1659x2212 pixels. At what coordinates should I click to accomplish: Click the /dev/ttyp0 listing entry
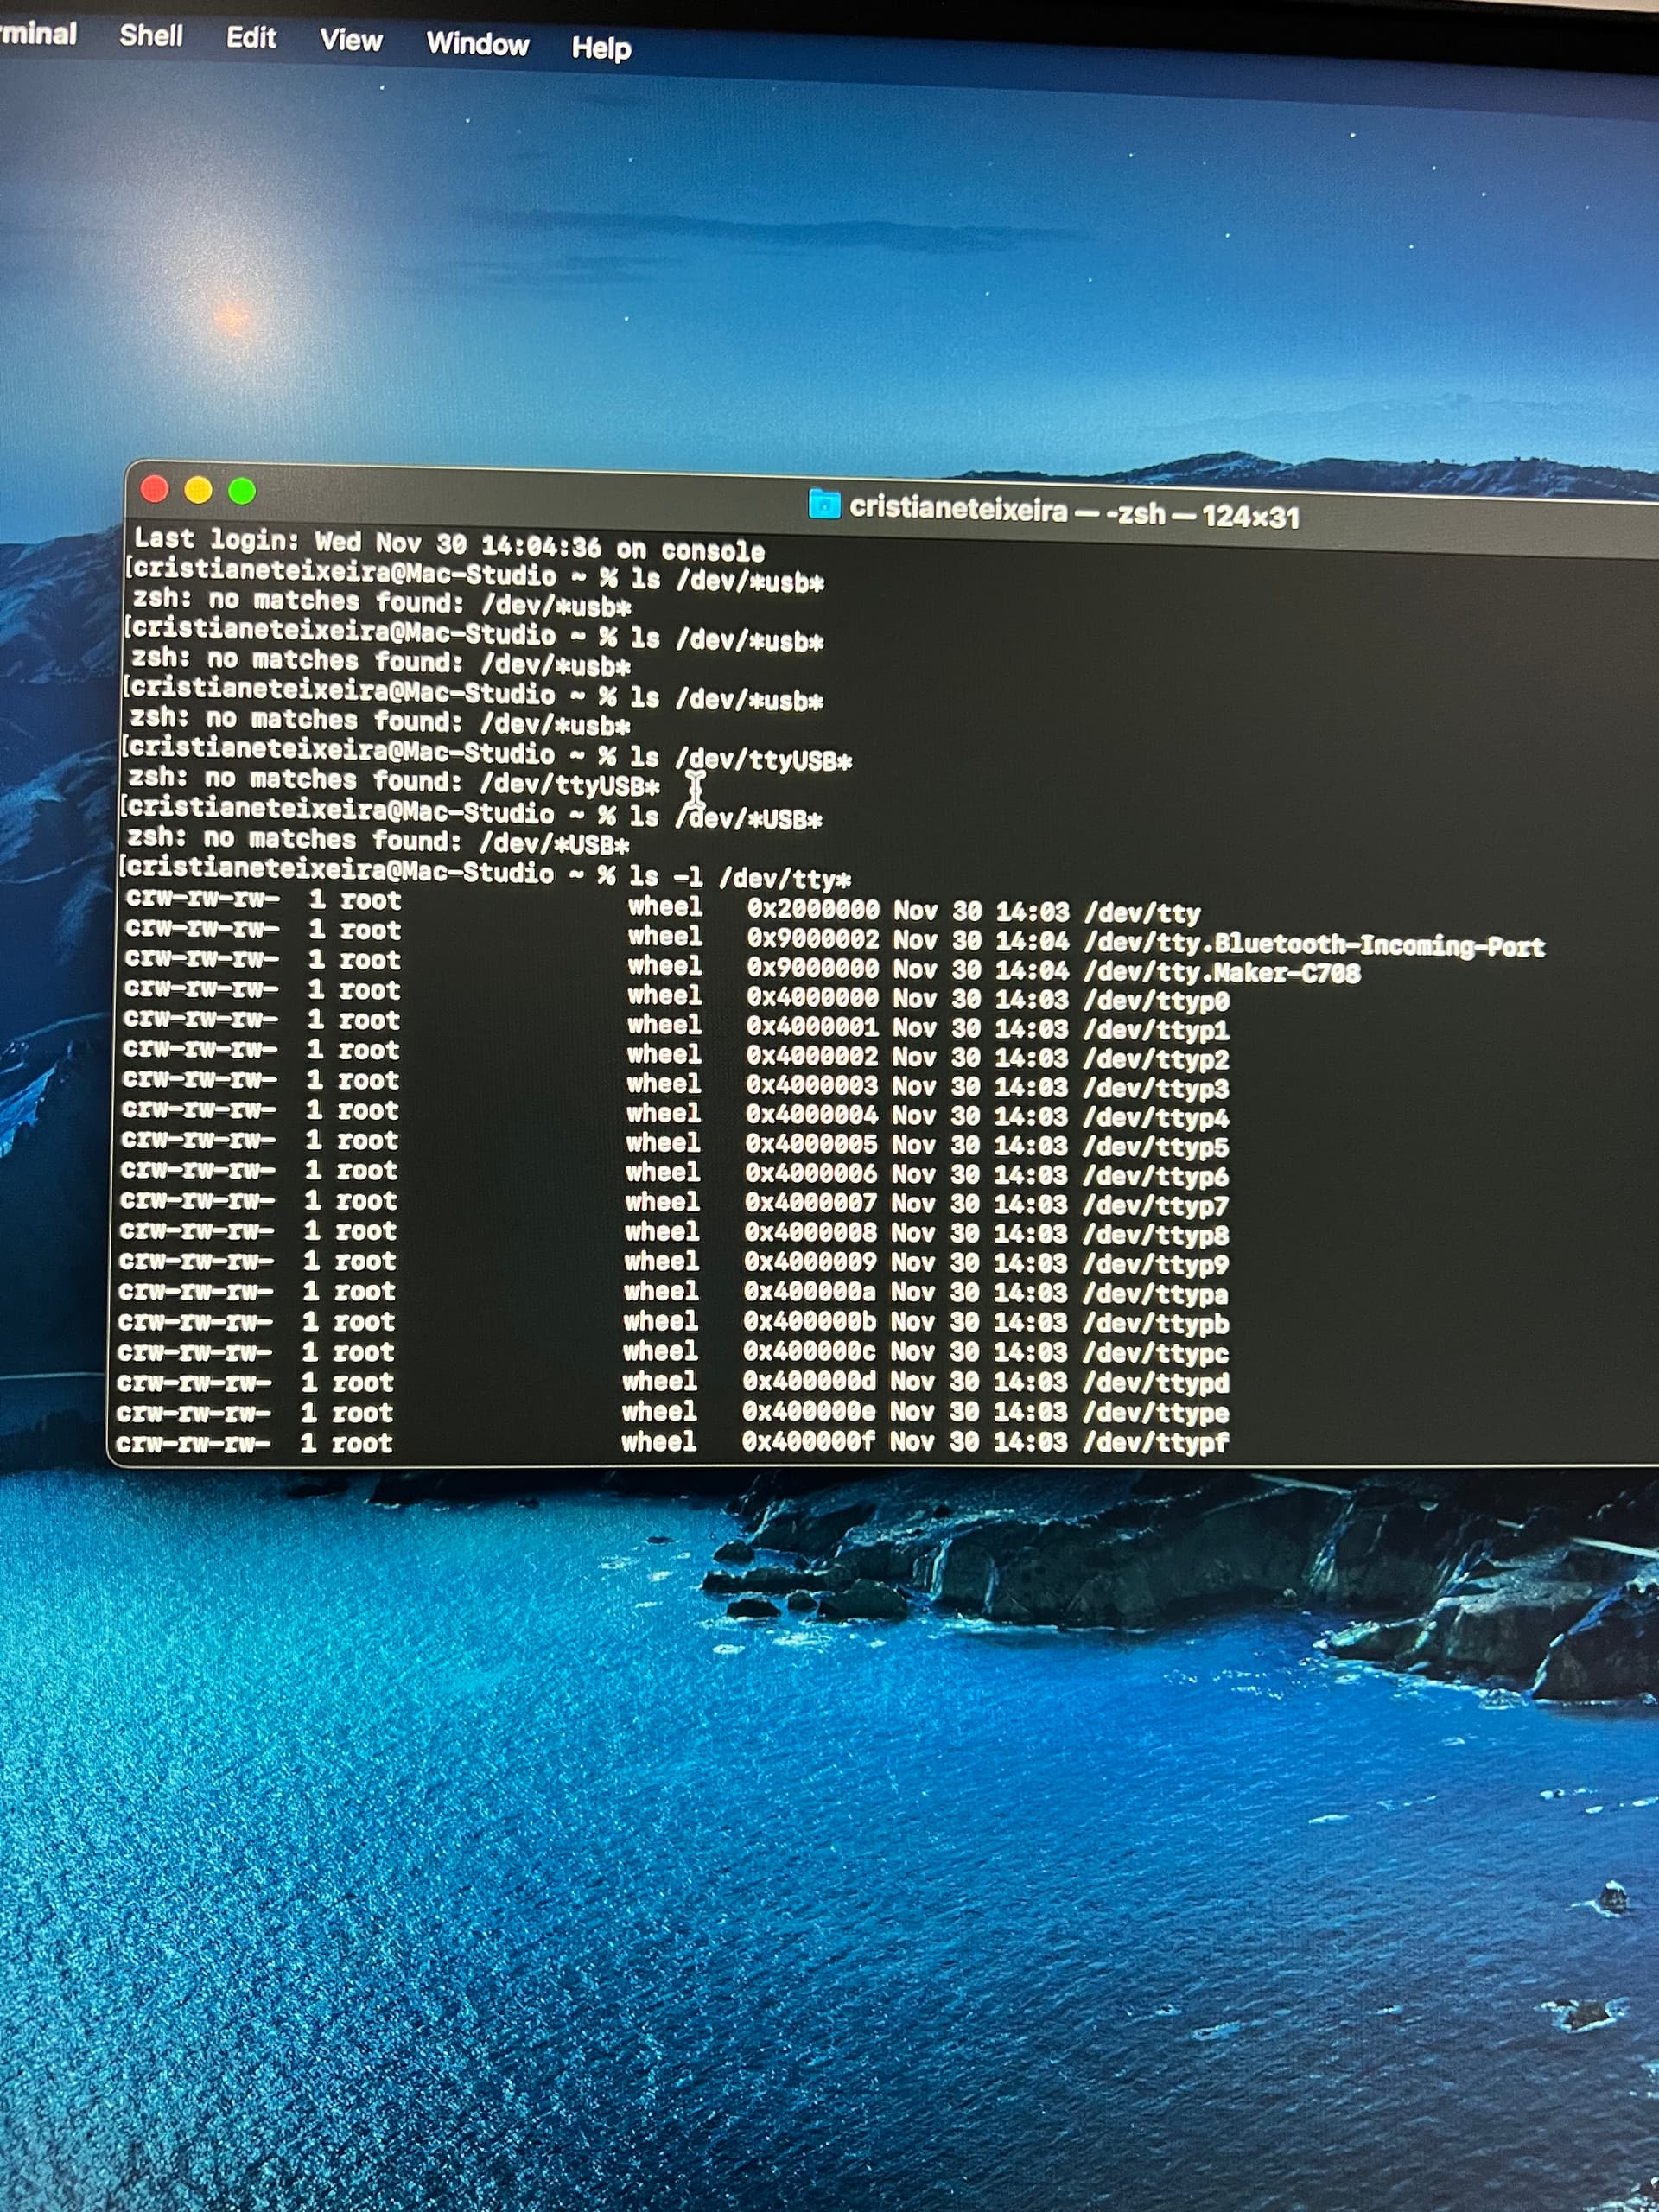coord(1156,1001)
